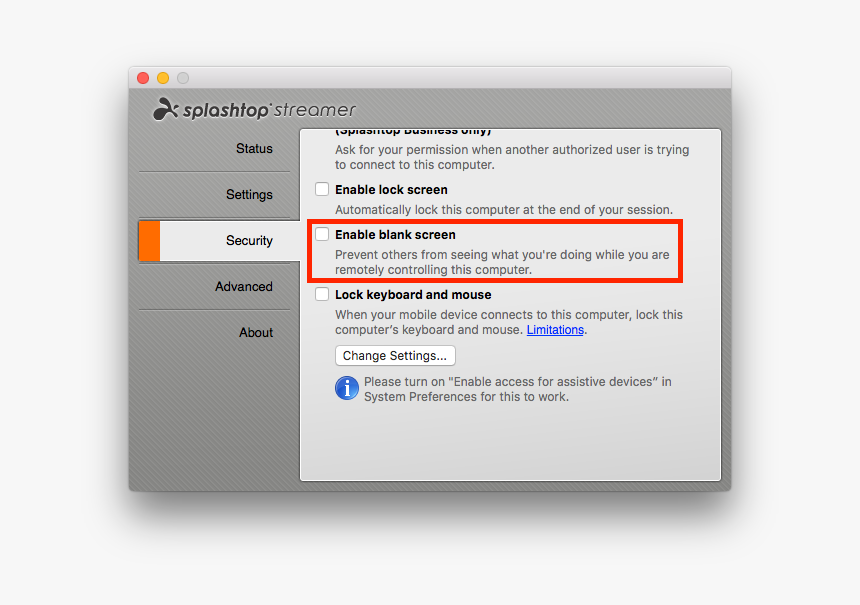Click the Enable blank screen label text
Viewport: 860px width, 605px height.
click(x=395, y=235)
